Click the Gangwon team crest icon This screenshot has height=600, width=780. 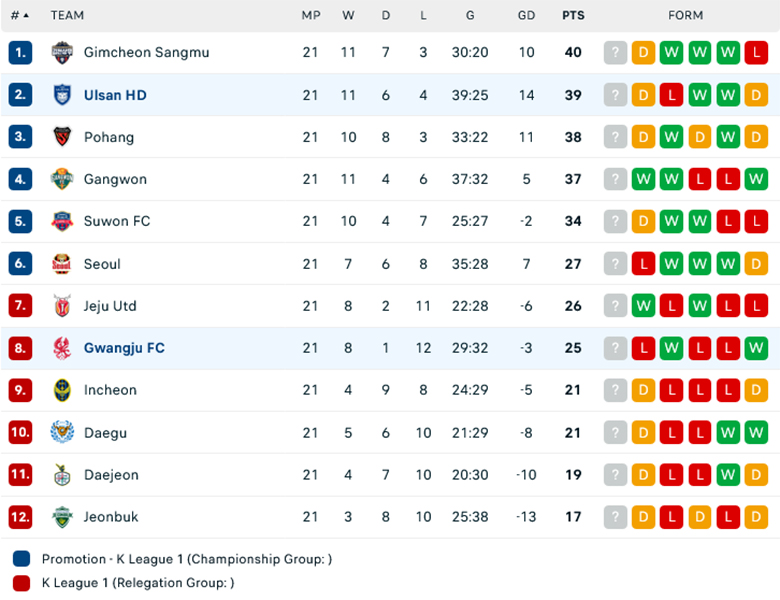pyautogui.click(x=62, y=179)
